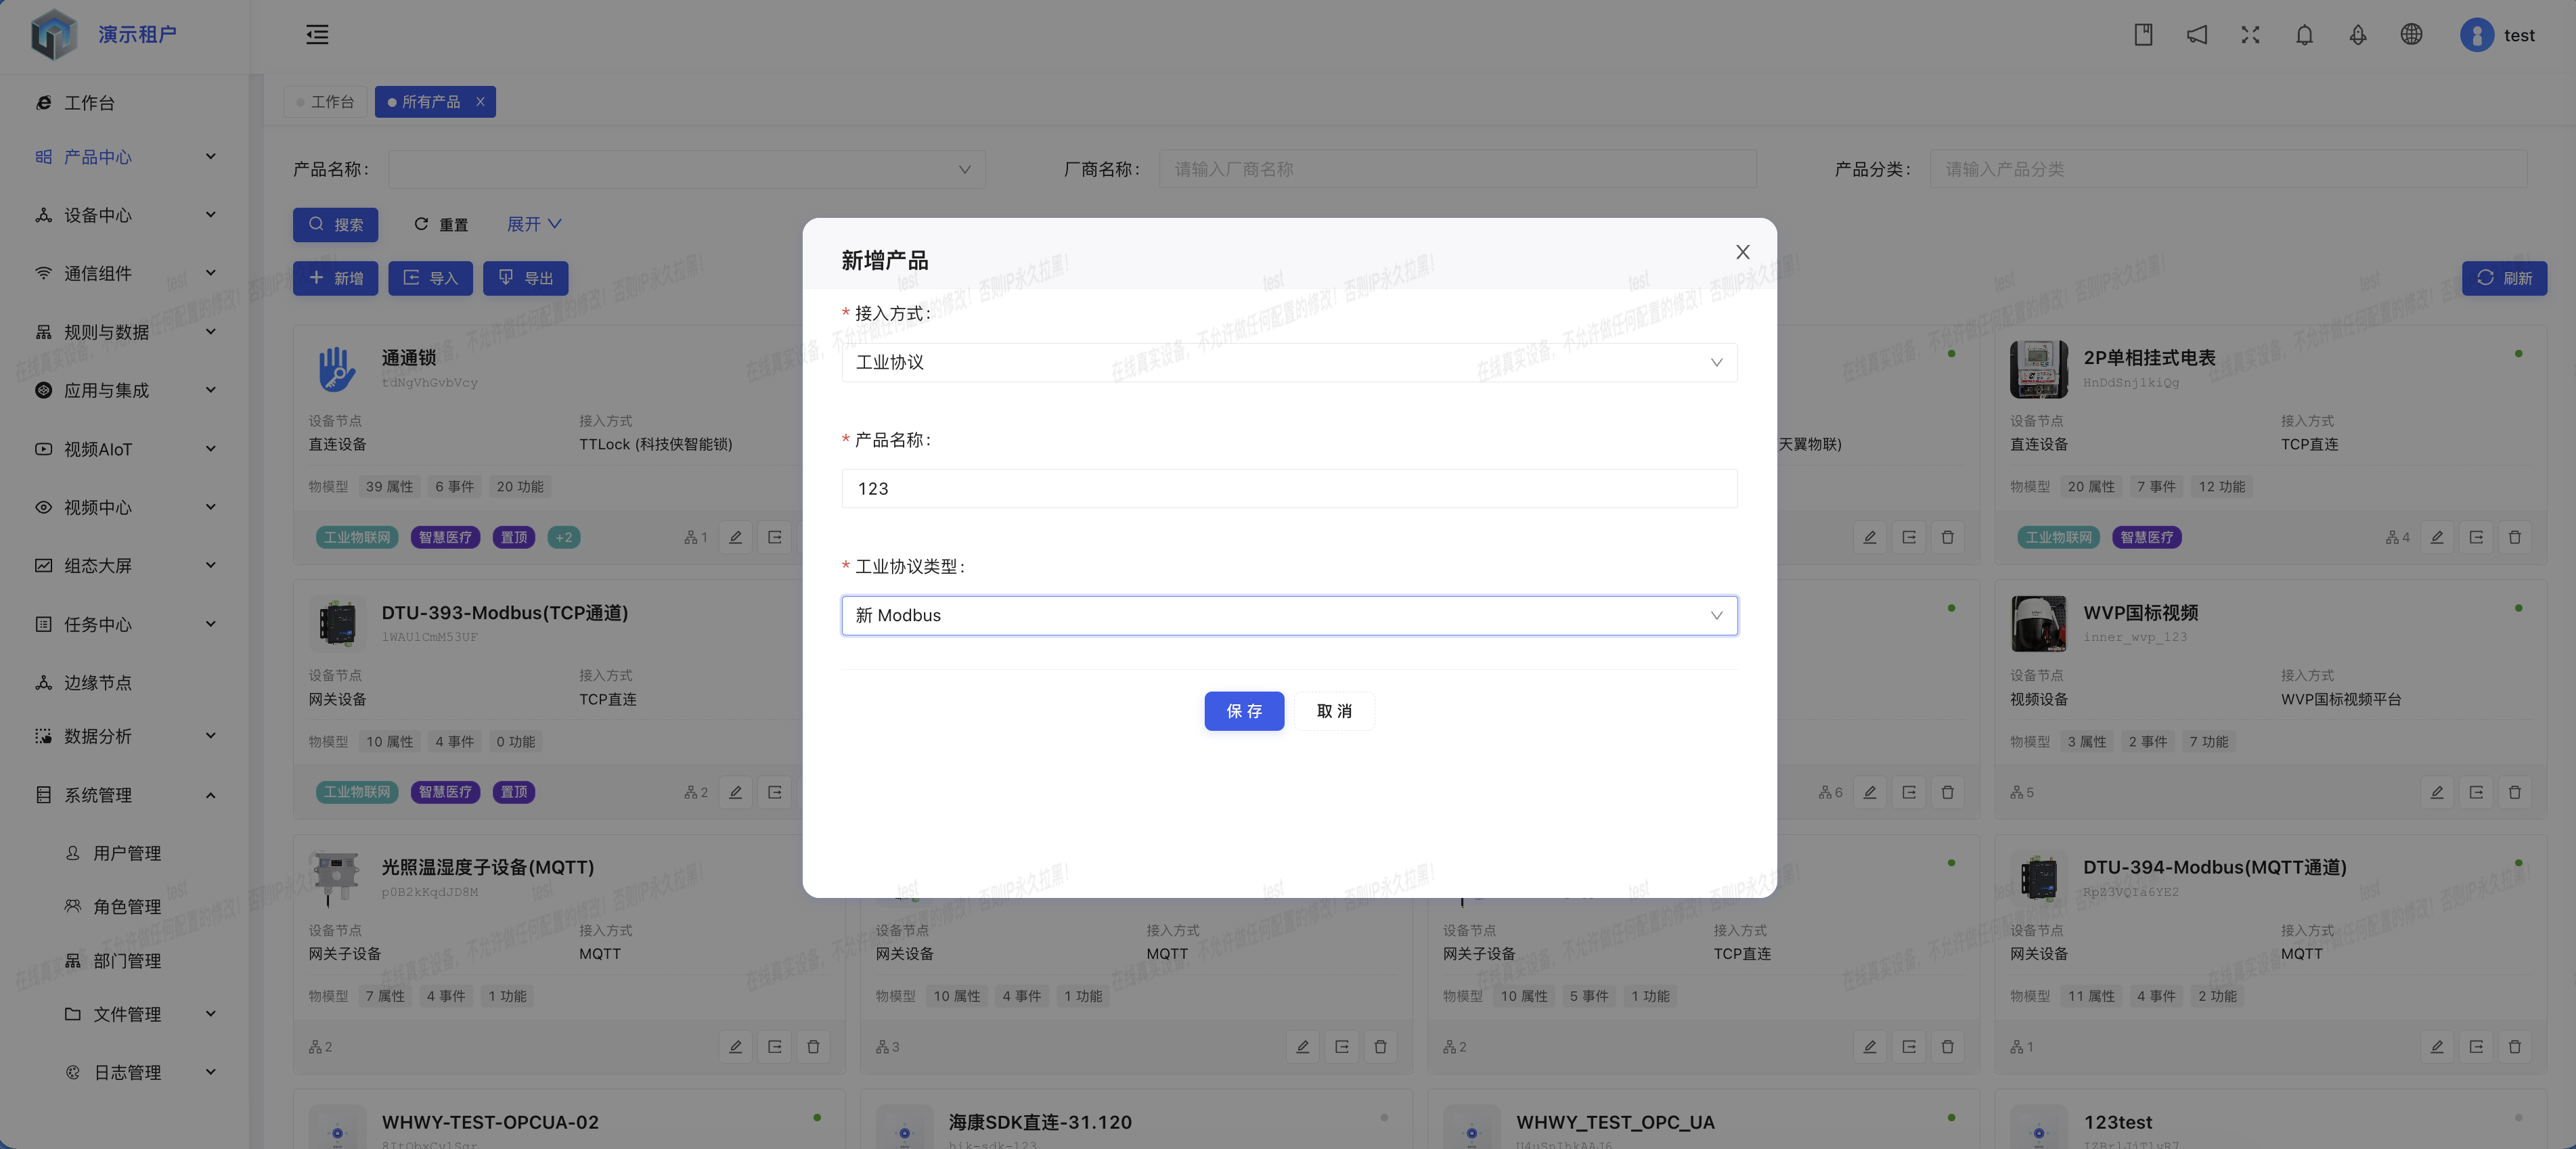Open the 通通锁 product title

[x=408, y=358]
